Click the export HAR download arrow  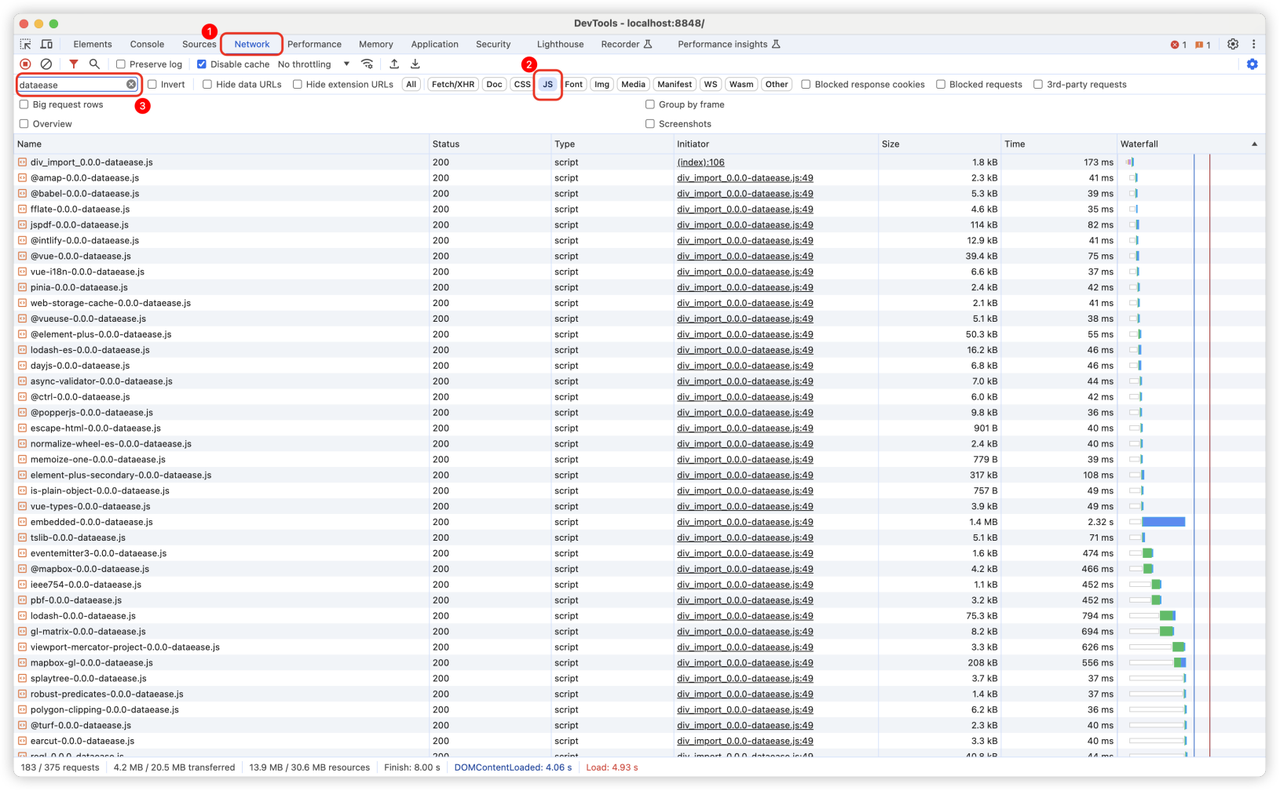(x=415, y=64)
